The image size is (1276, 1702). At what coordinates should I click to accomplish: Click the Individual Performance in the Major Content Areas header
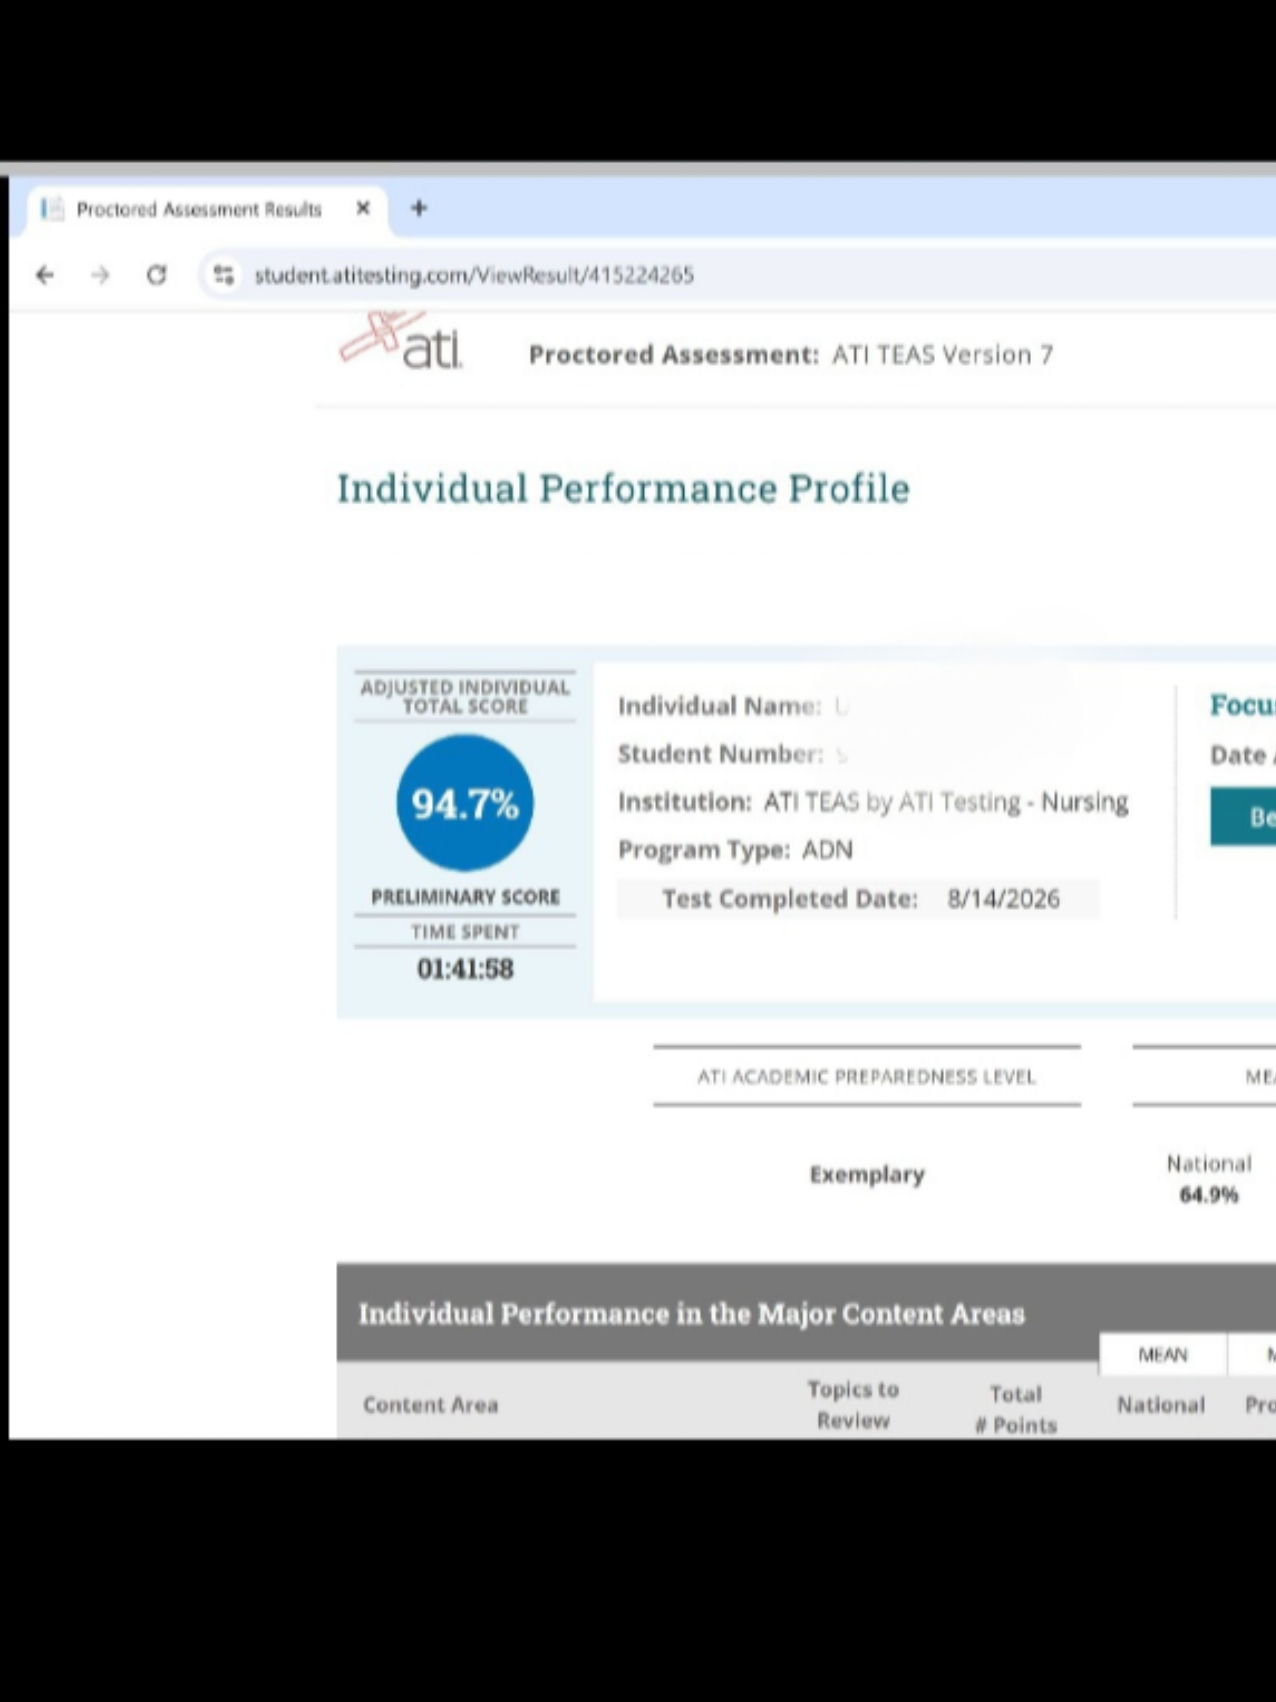tap(692, 1314)
